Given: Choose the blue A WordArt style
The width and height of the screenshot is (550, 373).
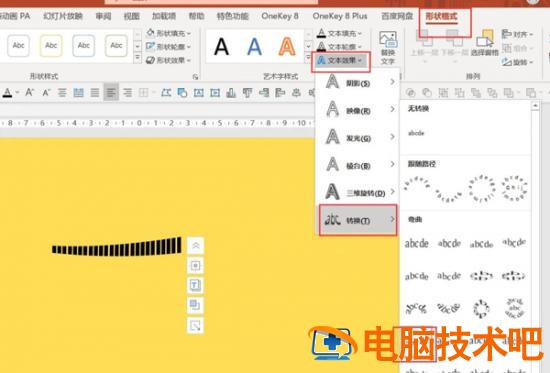Looking at the screenshot, I should pyautogui.click(x=254, y=47).
